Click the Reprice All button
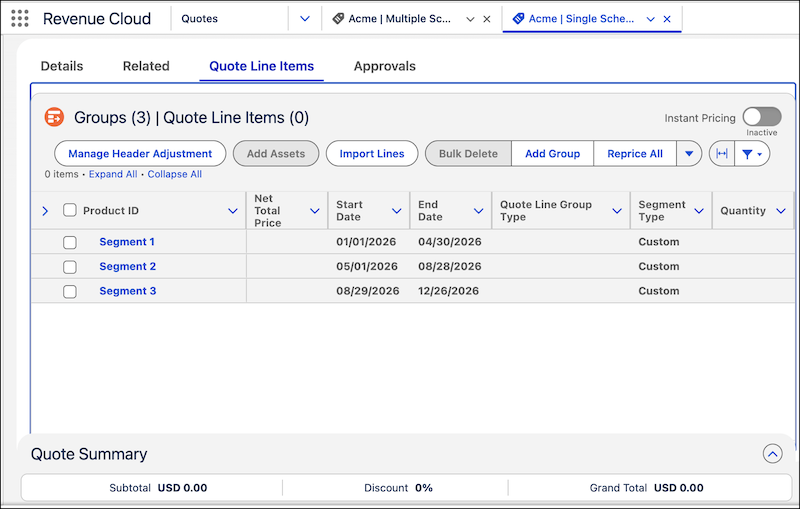The height and width of the screenshot is (509, 800). (635, 154)
